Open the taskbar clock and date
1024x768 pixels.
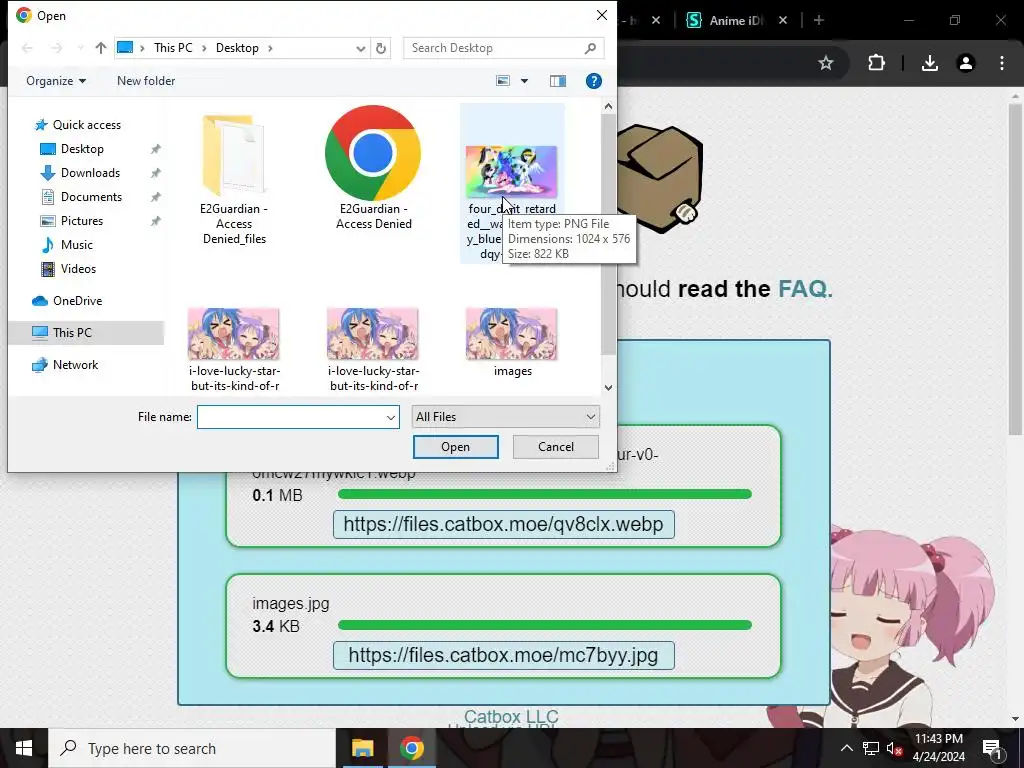pyautogui.click(x=938, y=748)
